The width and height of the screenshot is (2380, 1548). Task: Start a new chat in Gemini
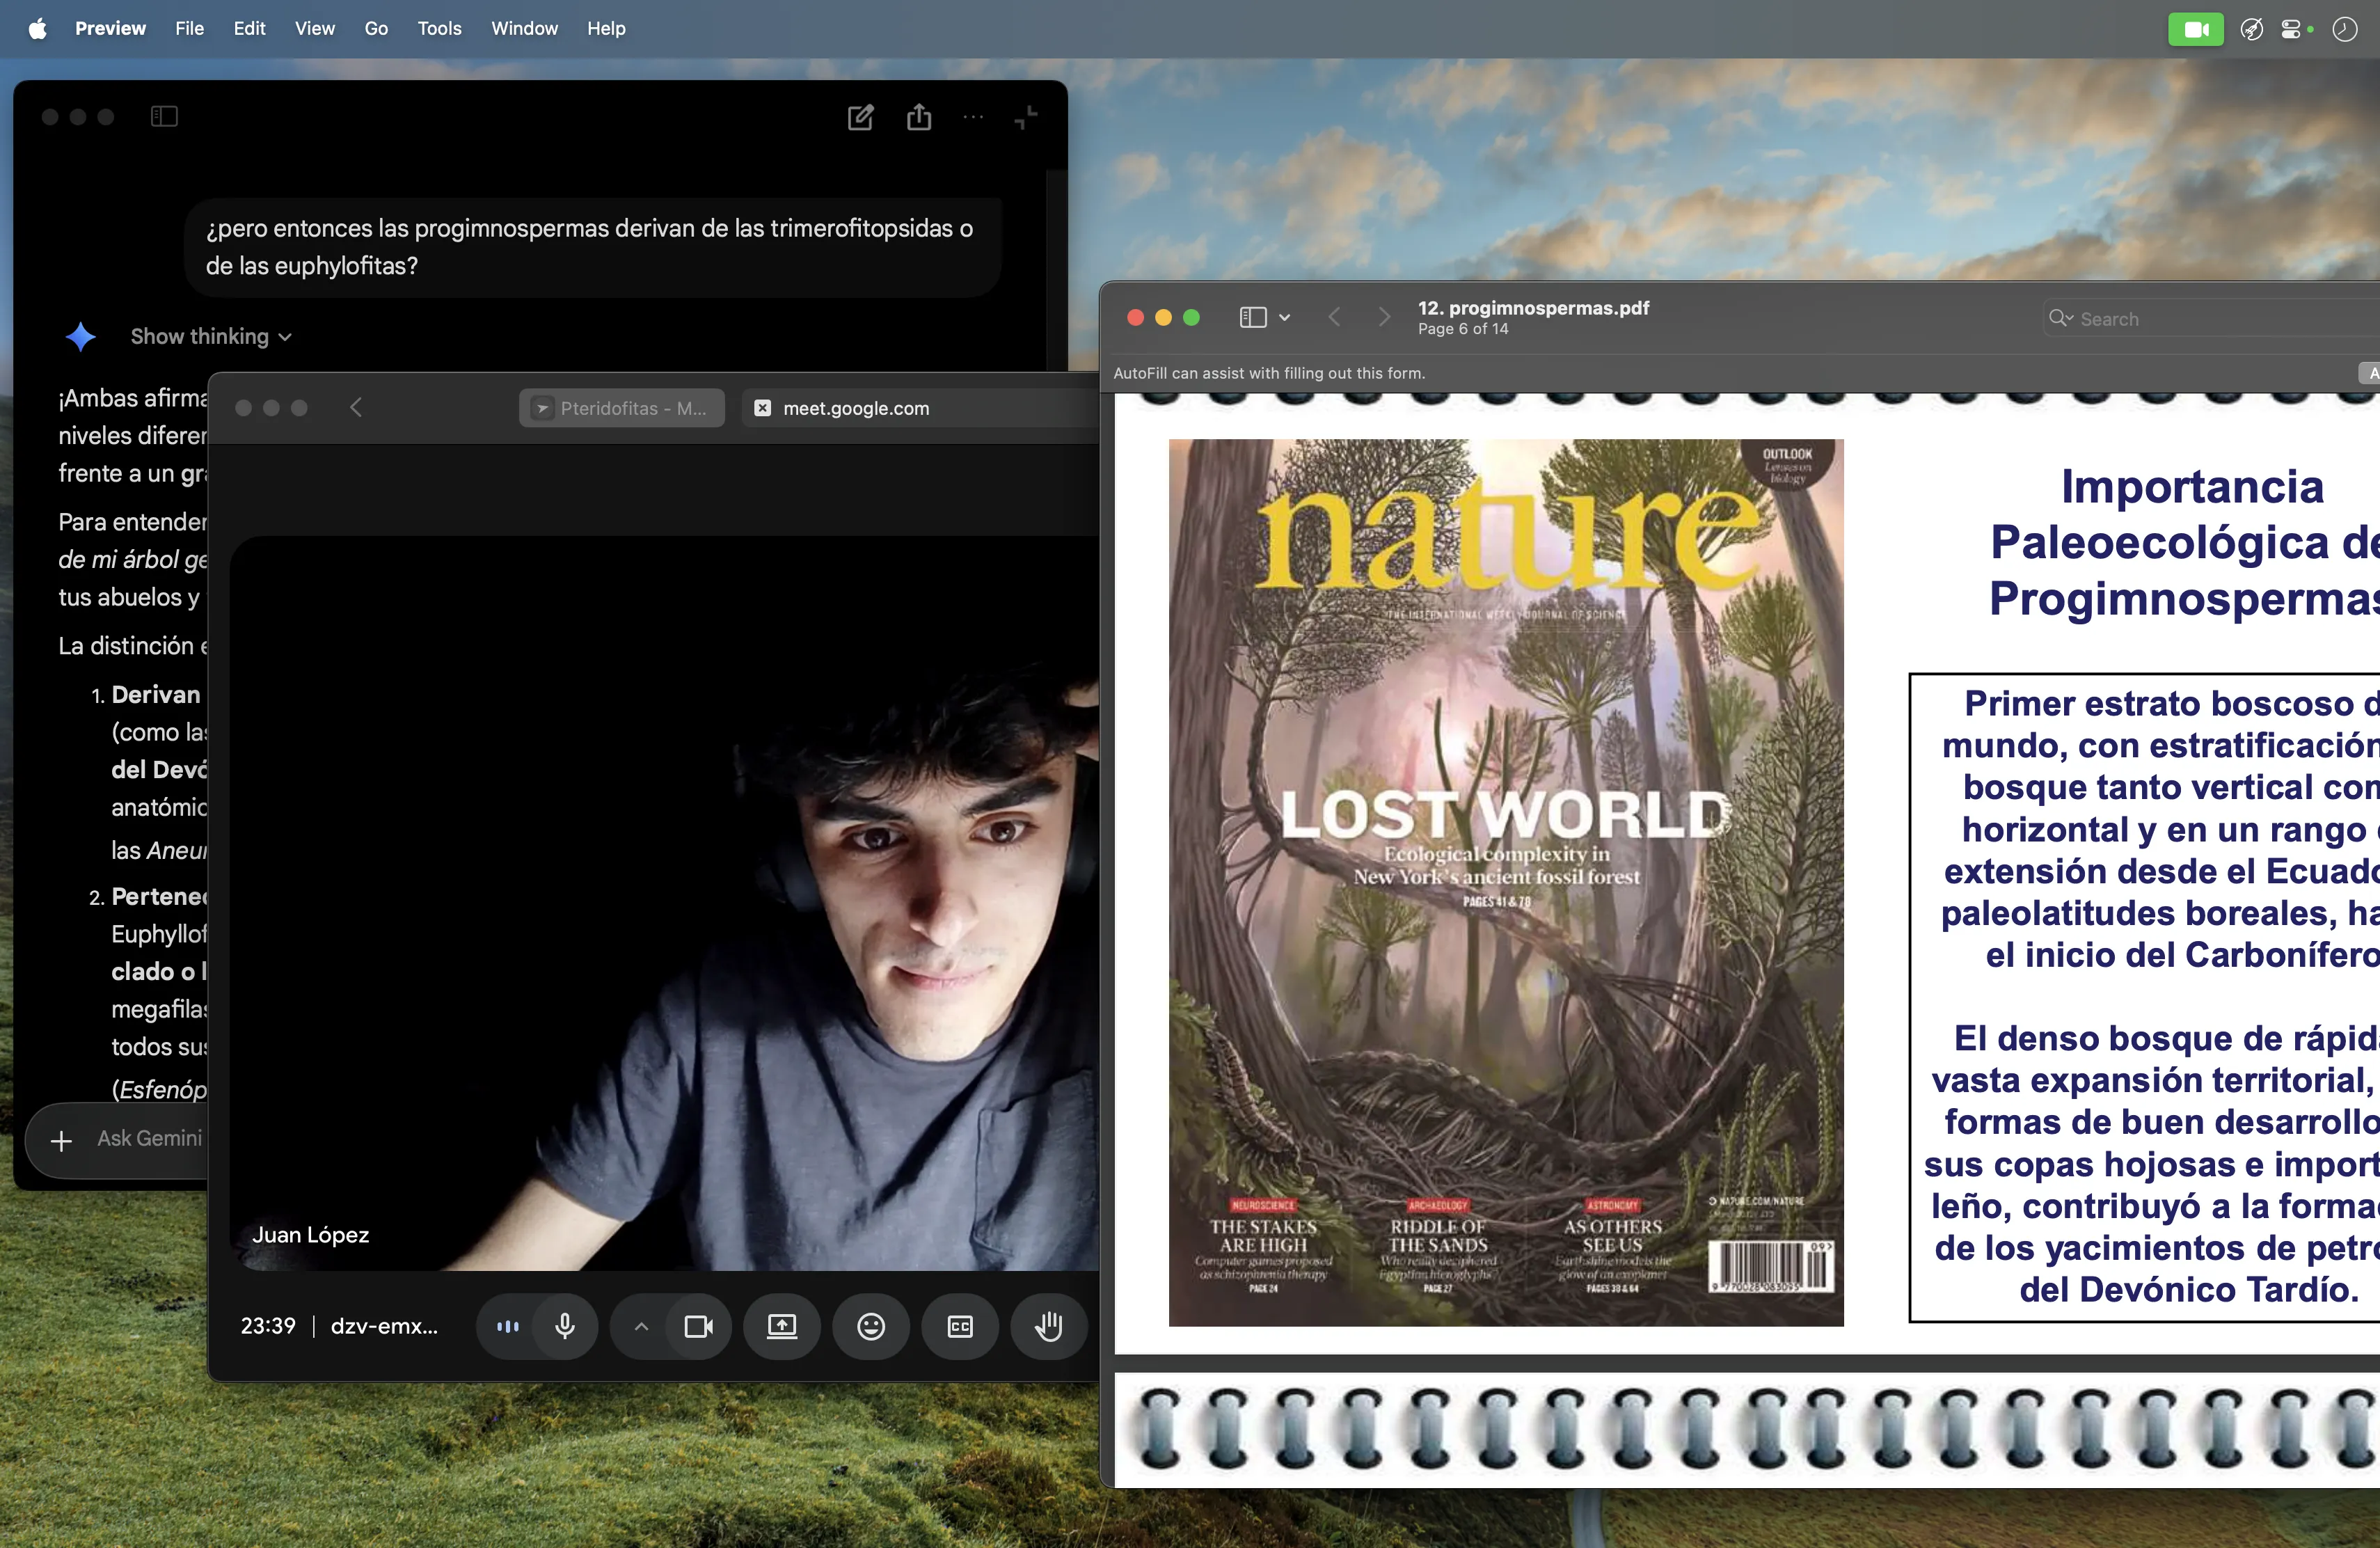[x=860, y=117]
